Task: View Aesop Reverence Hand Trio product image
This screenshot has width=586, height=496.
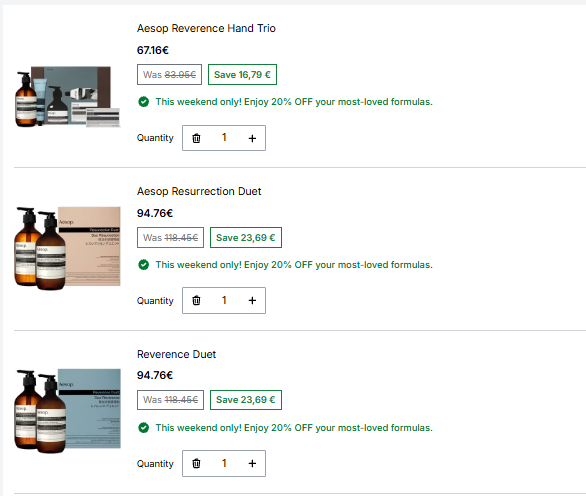Action: [67, 97]
